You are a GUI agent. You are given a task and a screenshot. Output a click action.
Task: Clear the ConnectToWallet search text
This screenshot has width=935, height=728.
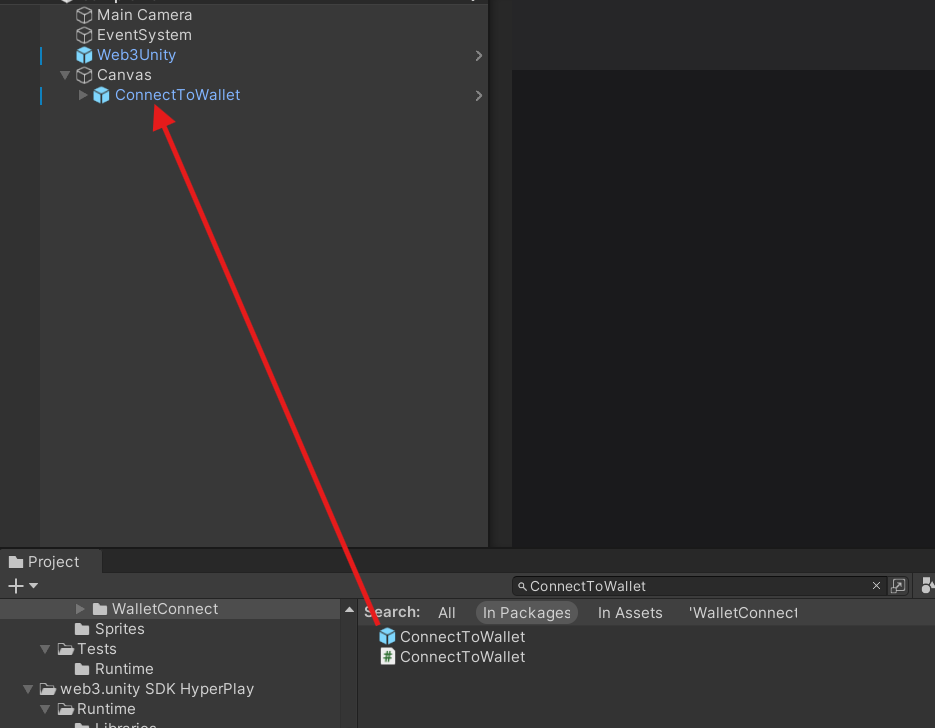click(x=876, y=586)
